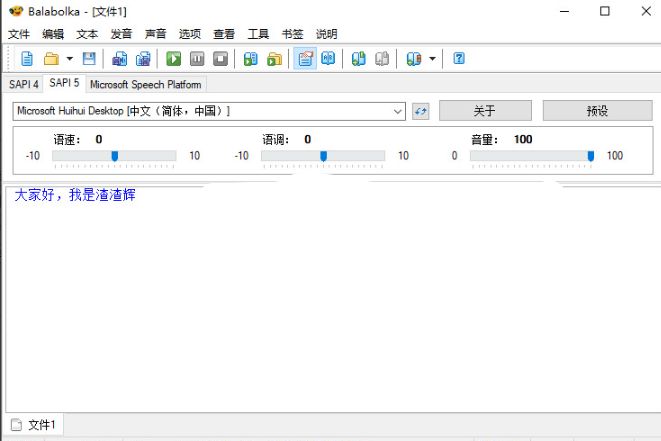Pause speech with the Pause button

197,59
